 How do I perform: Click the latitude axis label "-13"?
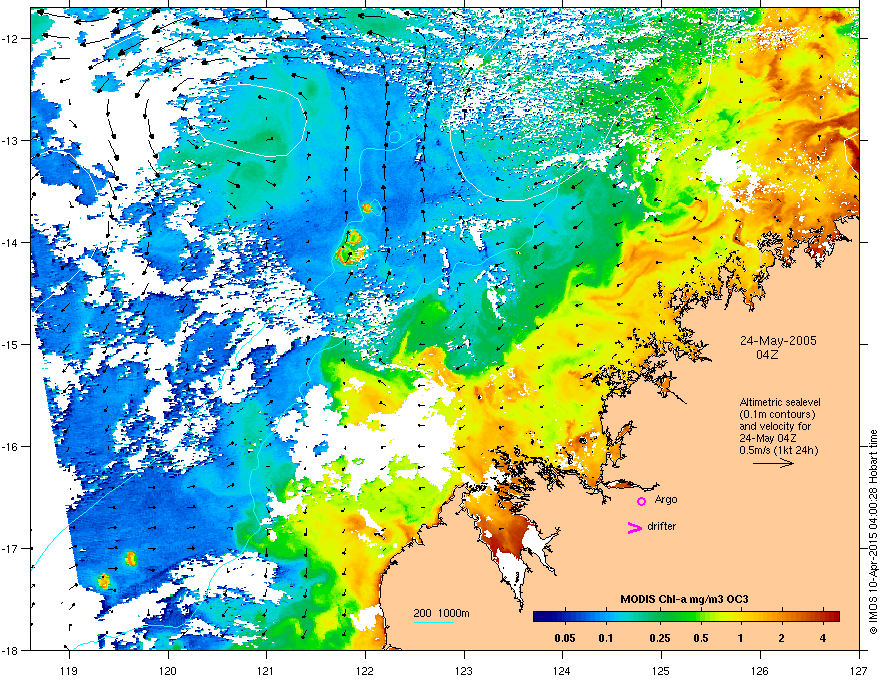(11, 141)
